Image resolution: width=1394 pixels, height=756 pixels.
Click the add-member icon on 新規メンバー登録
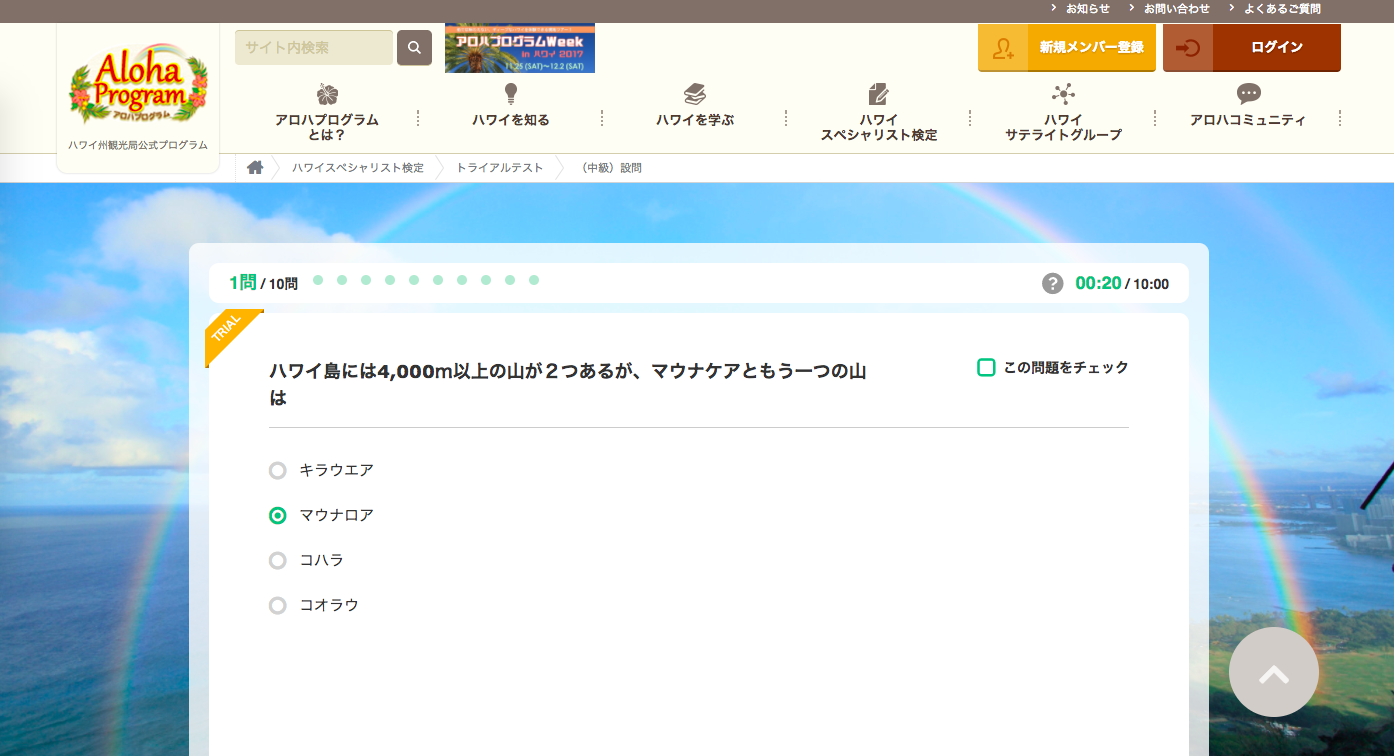(x=1003, y=48)
